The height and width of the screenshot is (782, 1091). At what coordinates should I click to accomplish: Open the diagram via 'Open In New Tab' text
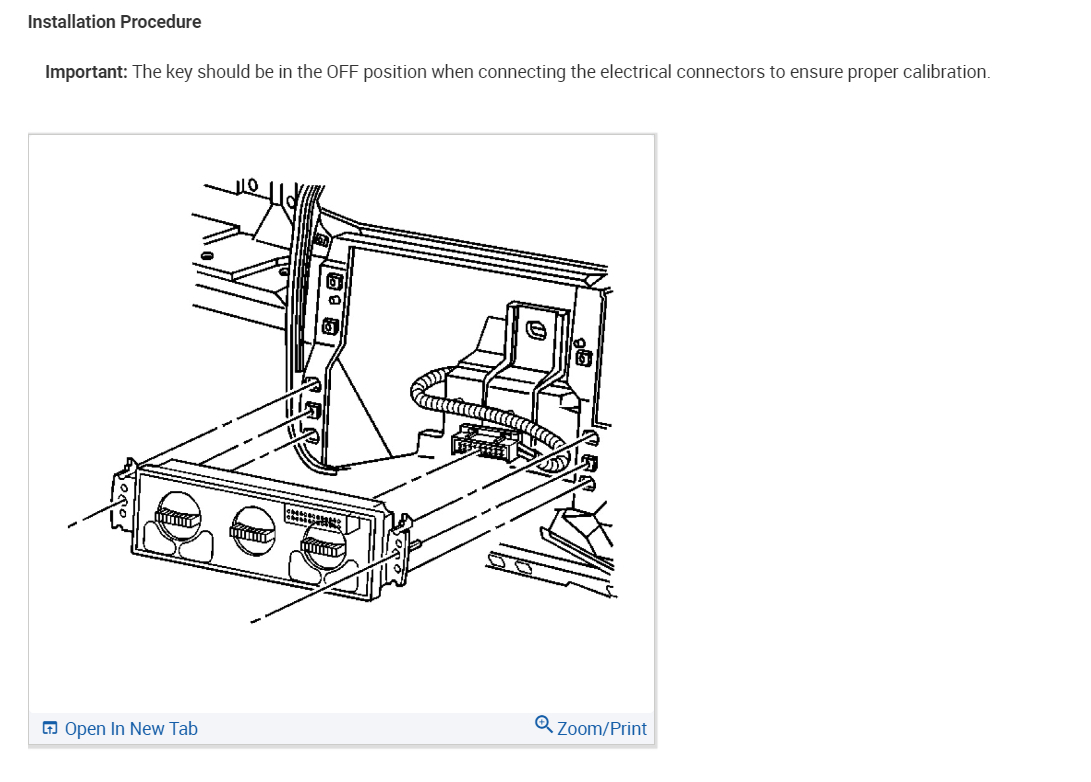click(x=131, y=728)
